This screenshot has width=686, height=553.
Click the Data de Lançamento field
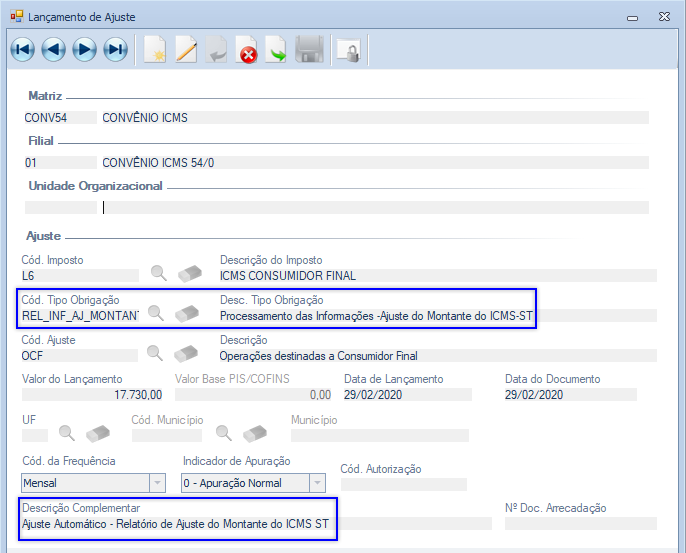(408, 395)
